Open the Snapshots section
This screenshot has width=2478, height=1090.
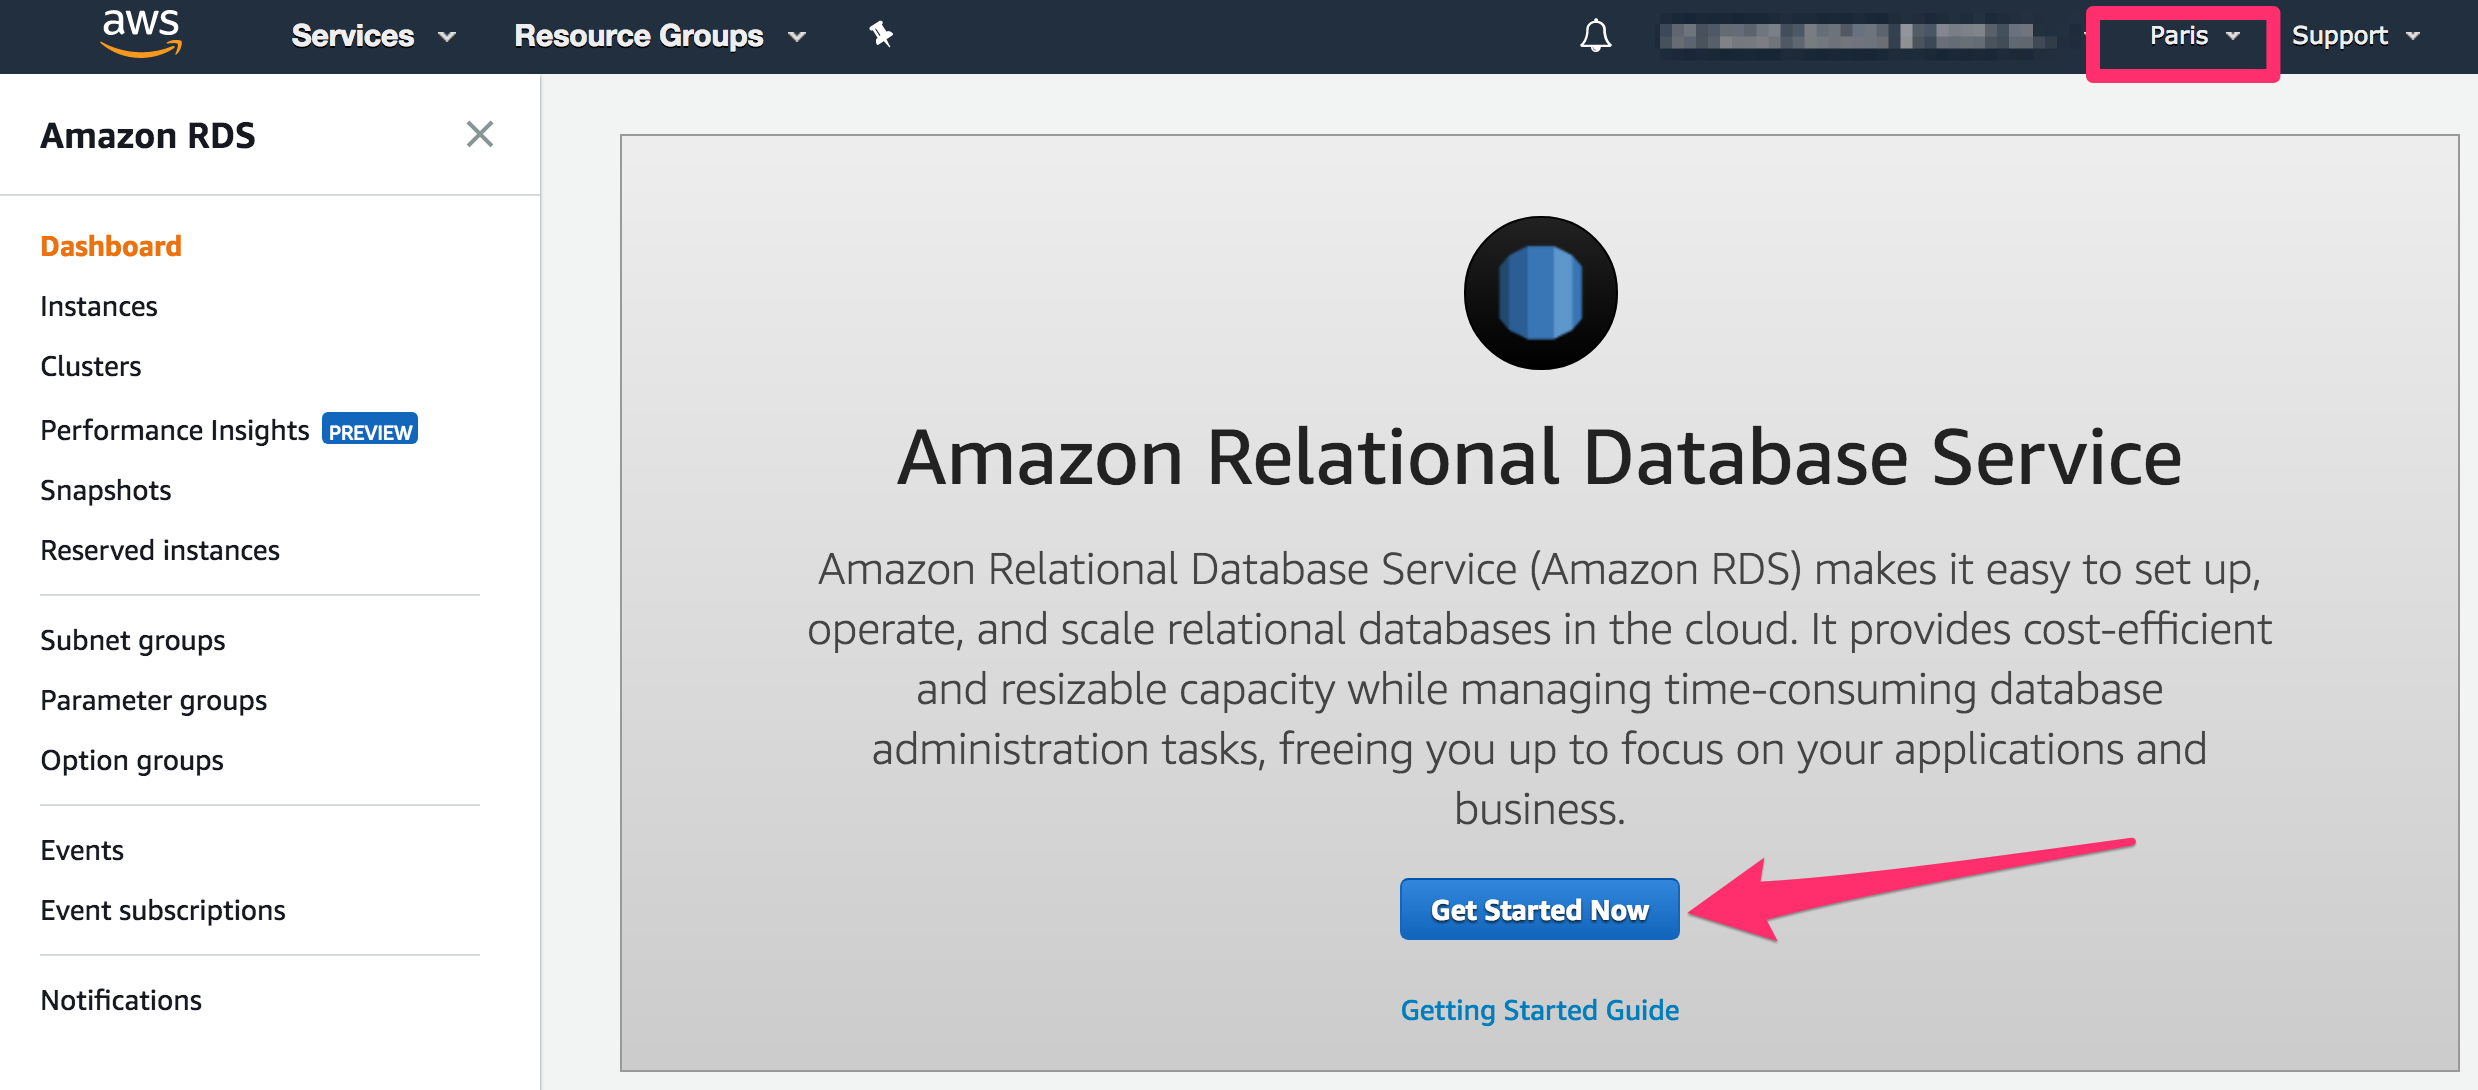(x=104, y=490)
